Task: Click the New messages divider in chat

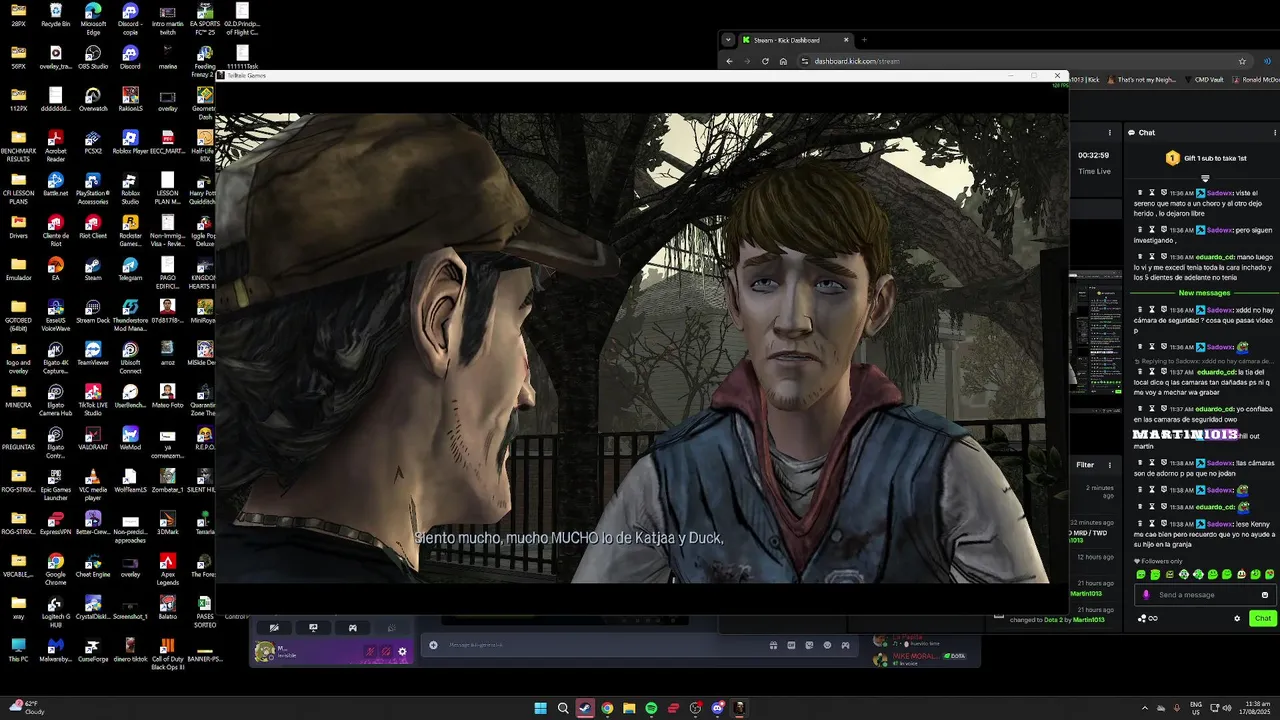Action: (x=1204, y=293)
